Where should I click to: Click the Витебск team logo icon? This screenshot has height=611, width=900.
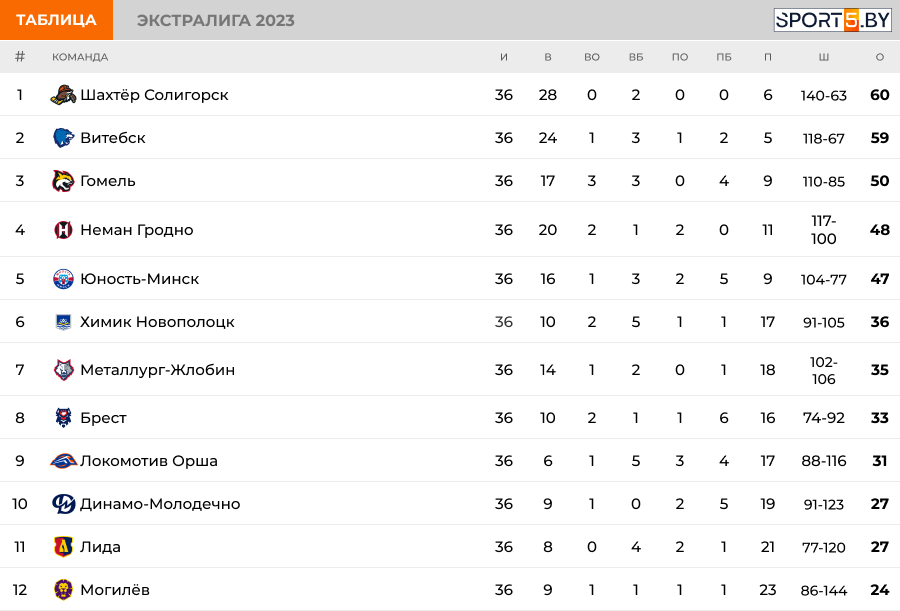pyautogui.click(x=63, y=138)
